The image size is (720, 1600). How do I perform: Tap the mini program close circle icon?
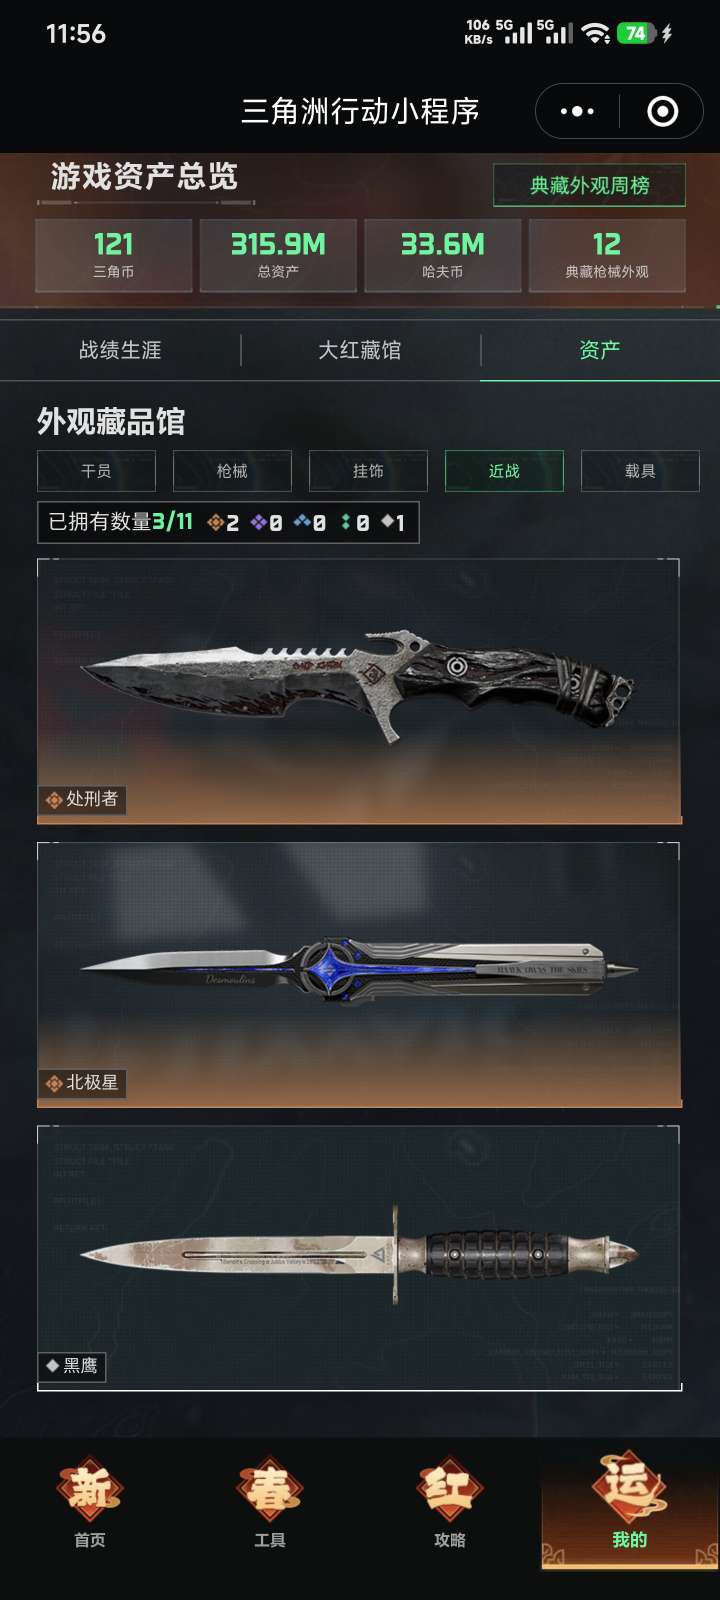pos(662,111)
